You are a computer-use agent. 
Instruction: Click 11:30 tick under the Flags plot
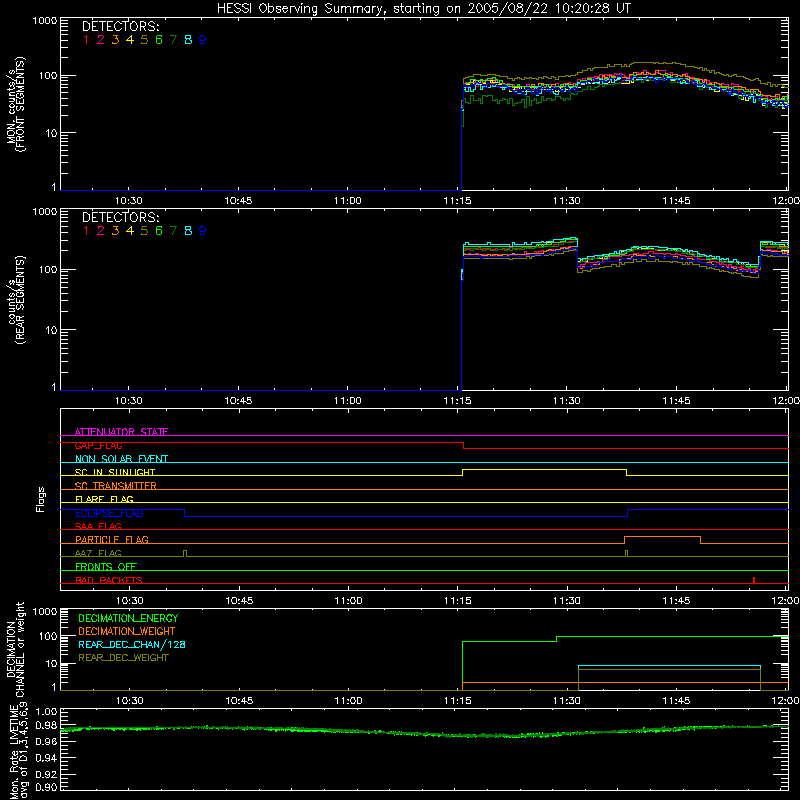(x=567, y=601)
